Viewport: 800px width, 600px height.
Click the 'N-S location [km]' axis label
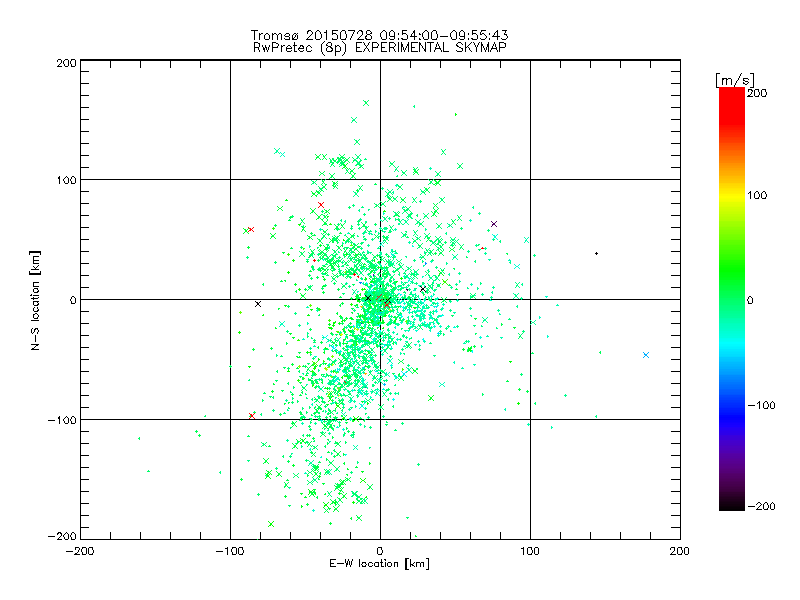[35, 301]
